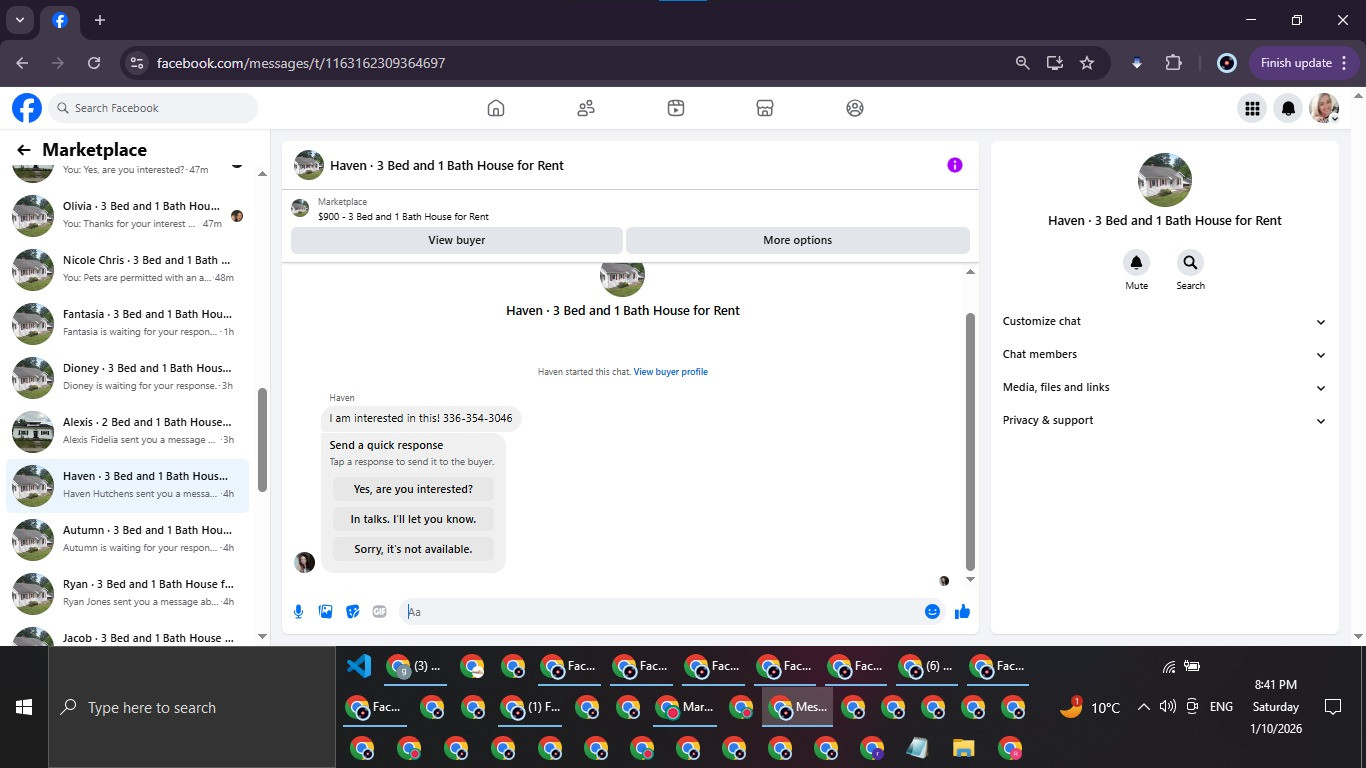
Task: Open purple conversation information icon
Action: click(x=955, y=165)
